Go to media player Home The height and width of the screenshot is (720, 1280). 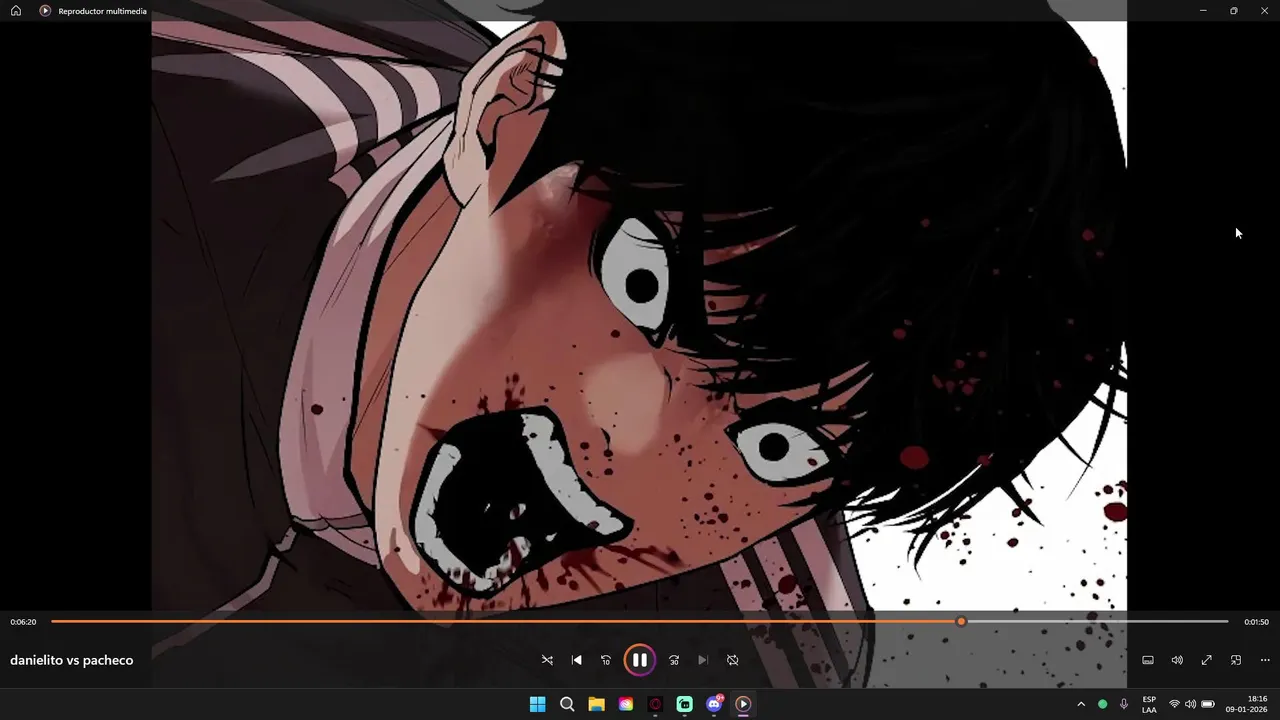click(16, 11)
